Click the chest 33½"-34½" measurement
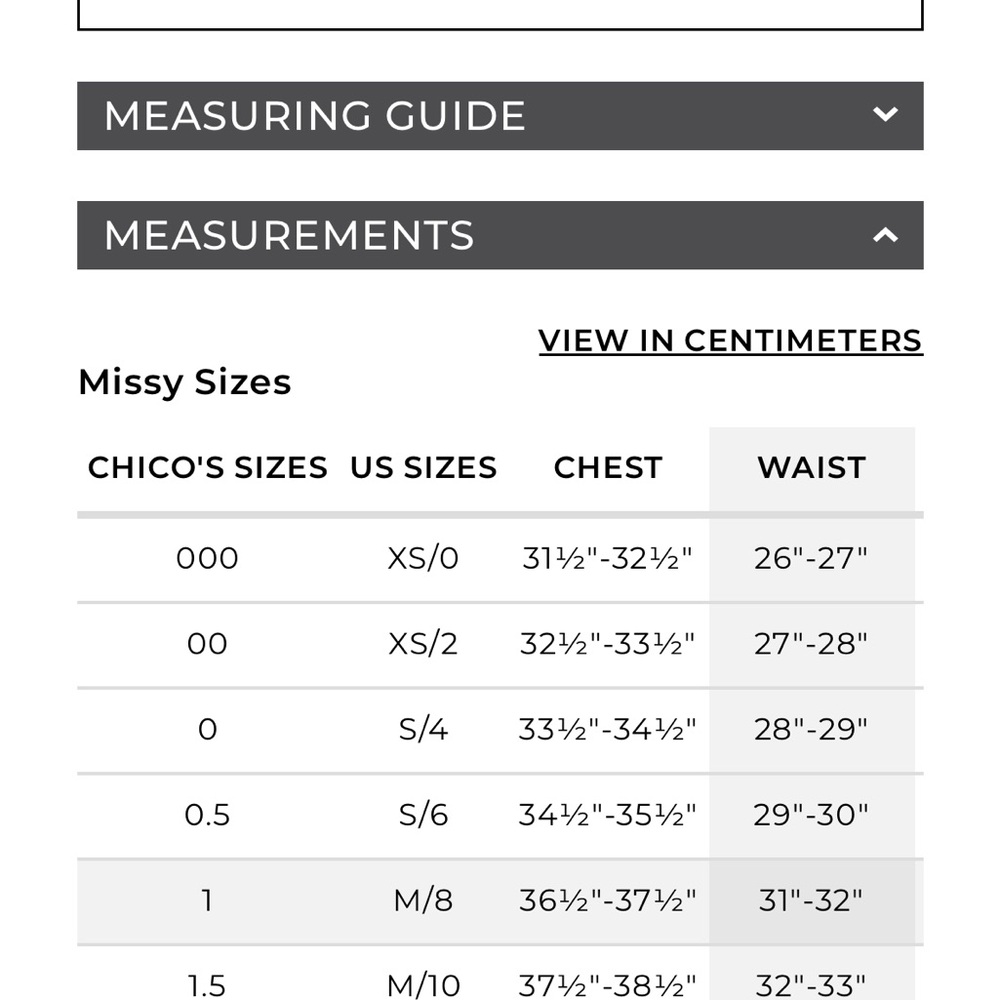Image resolution: width=1000 pixels, height=1000 pixels. pos(607,730)
